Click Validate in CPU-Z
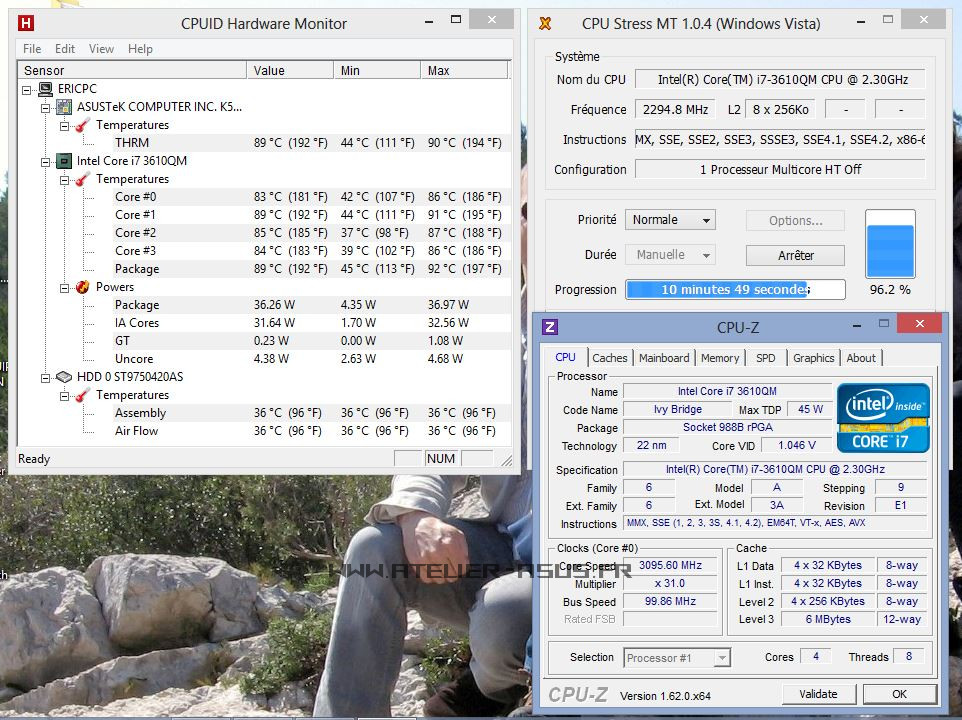The width and height of the screenshot is (962, 720). click(x=819, y=693)
